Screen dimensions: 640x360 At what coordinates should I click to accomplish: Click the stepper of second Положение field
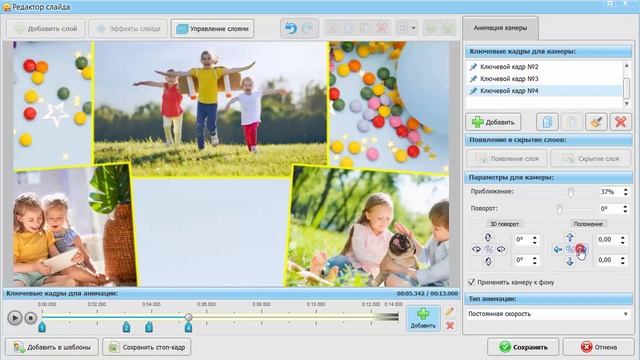(x=623, y=260)
